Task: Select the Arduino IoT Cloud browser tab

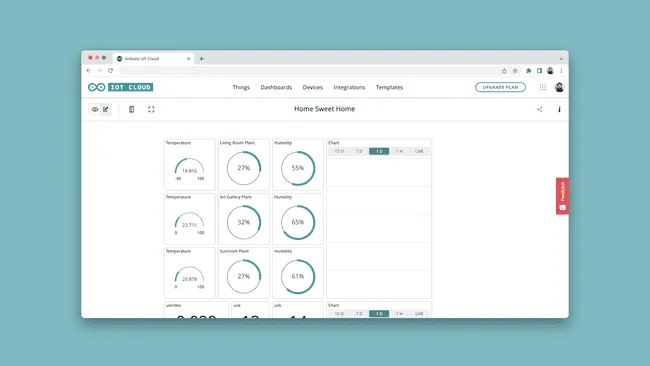Action: [x=153, y=59]
